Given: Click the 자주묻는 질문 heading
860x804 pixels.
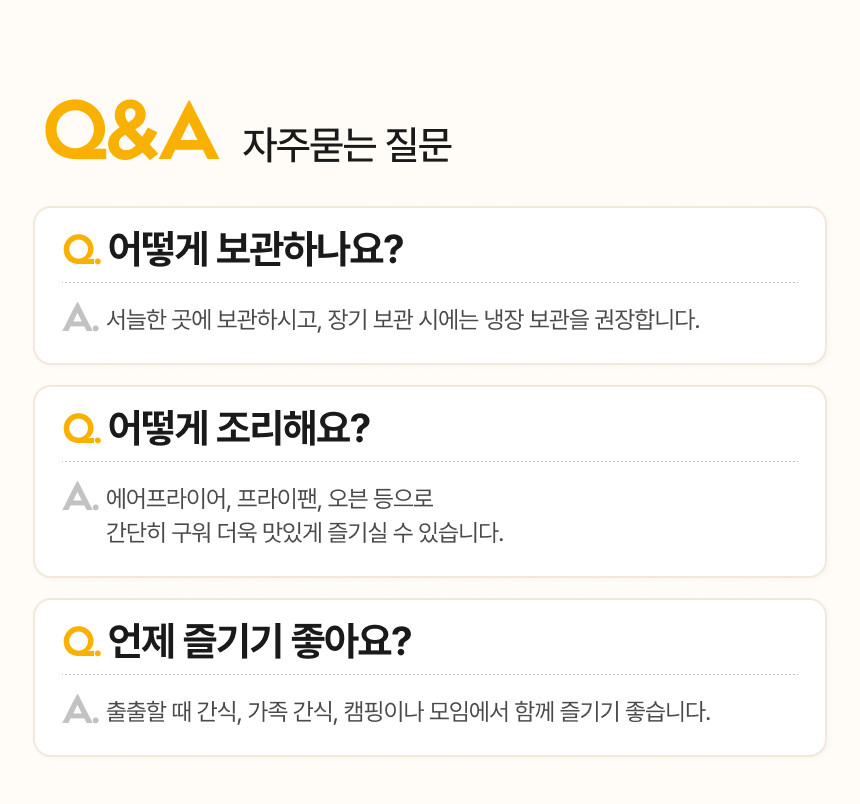Looking at the screenshot, I should coord(347,145).
